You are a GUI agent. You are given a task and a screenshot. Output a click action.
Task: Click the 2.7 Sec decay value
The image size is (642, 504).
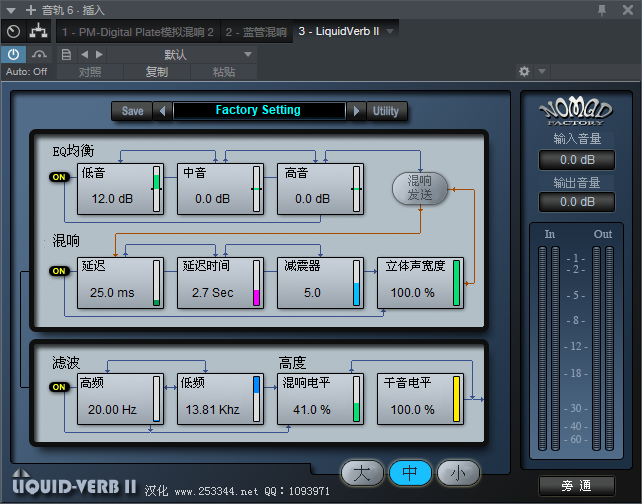(x=212, y=293)
